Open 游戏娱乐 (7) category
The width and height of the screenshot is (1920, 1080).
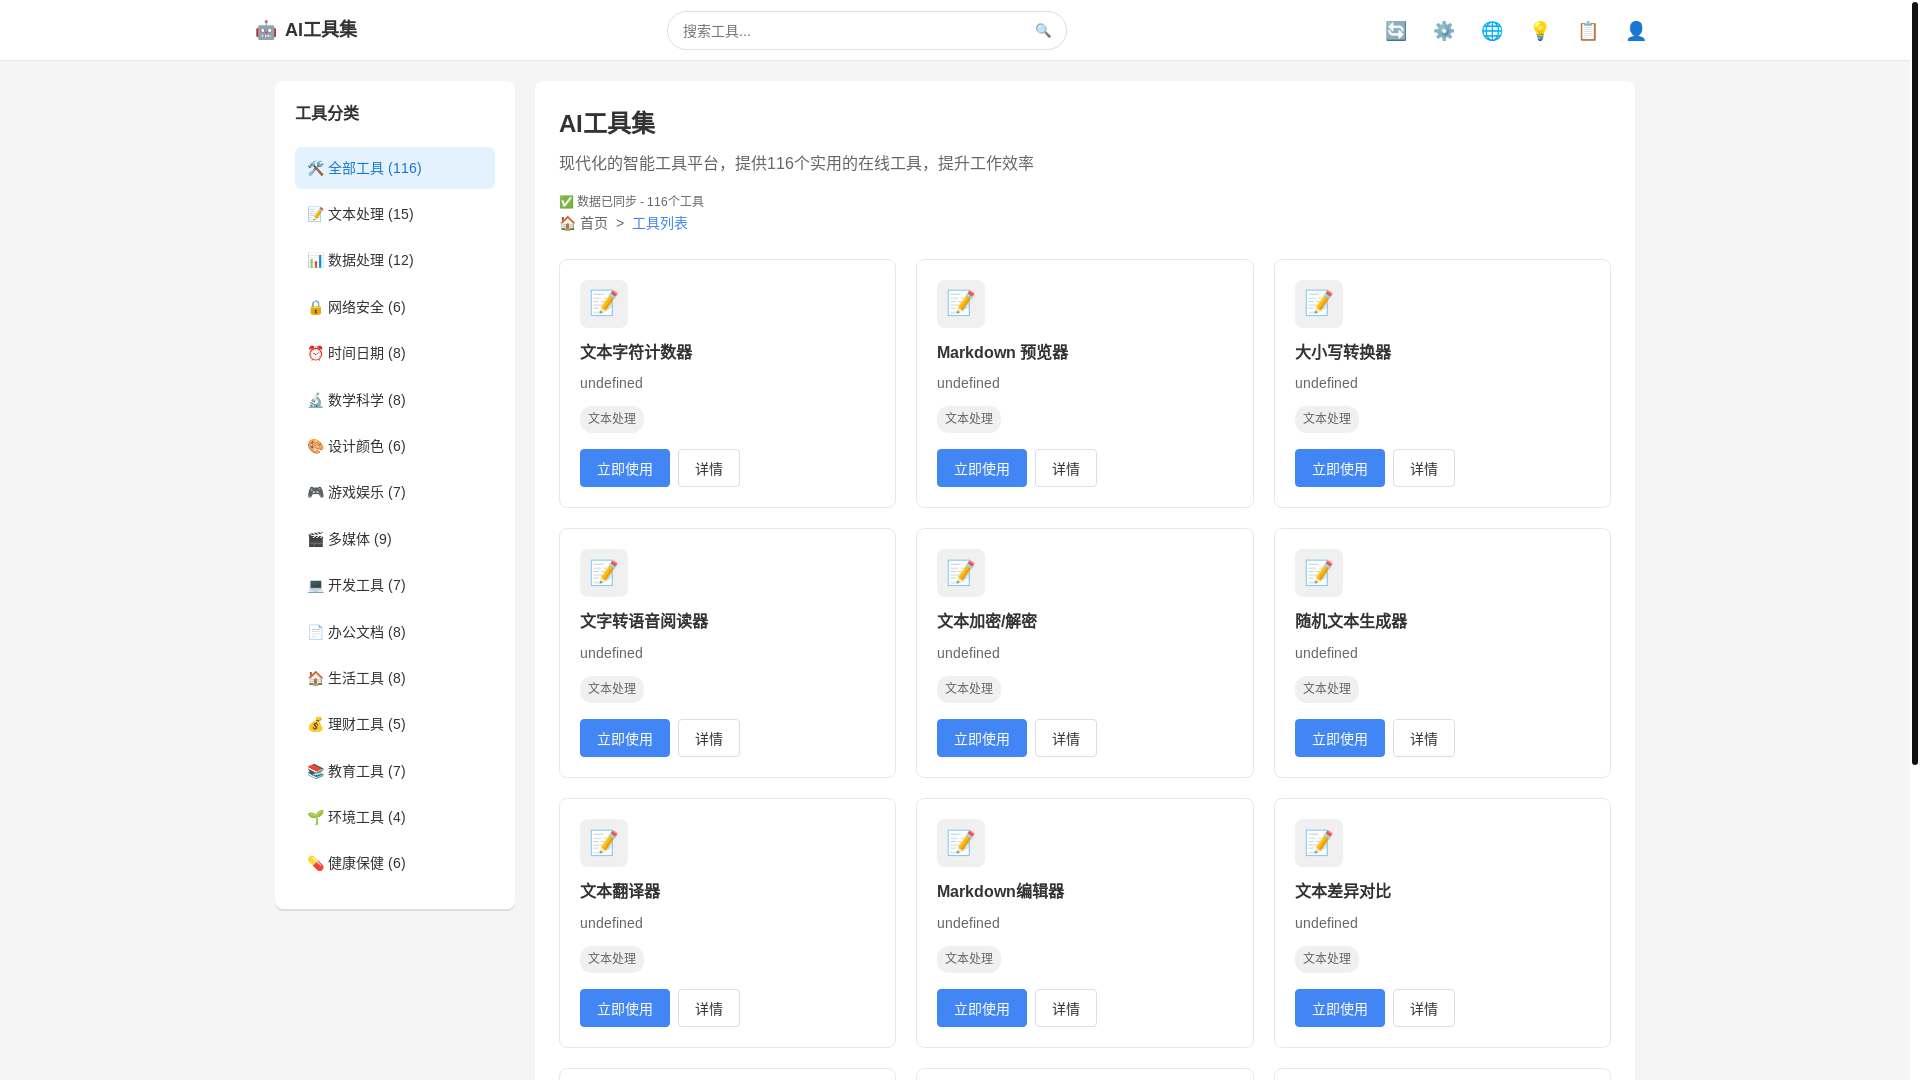(395, 492)
